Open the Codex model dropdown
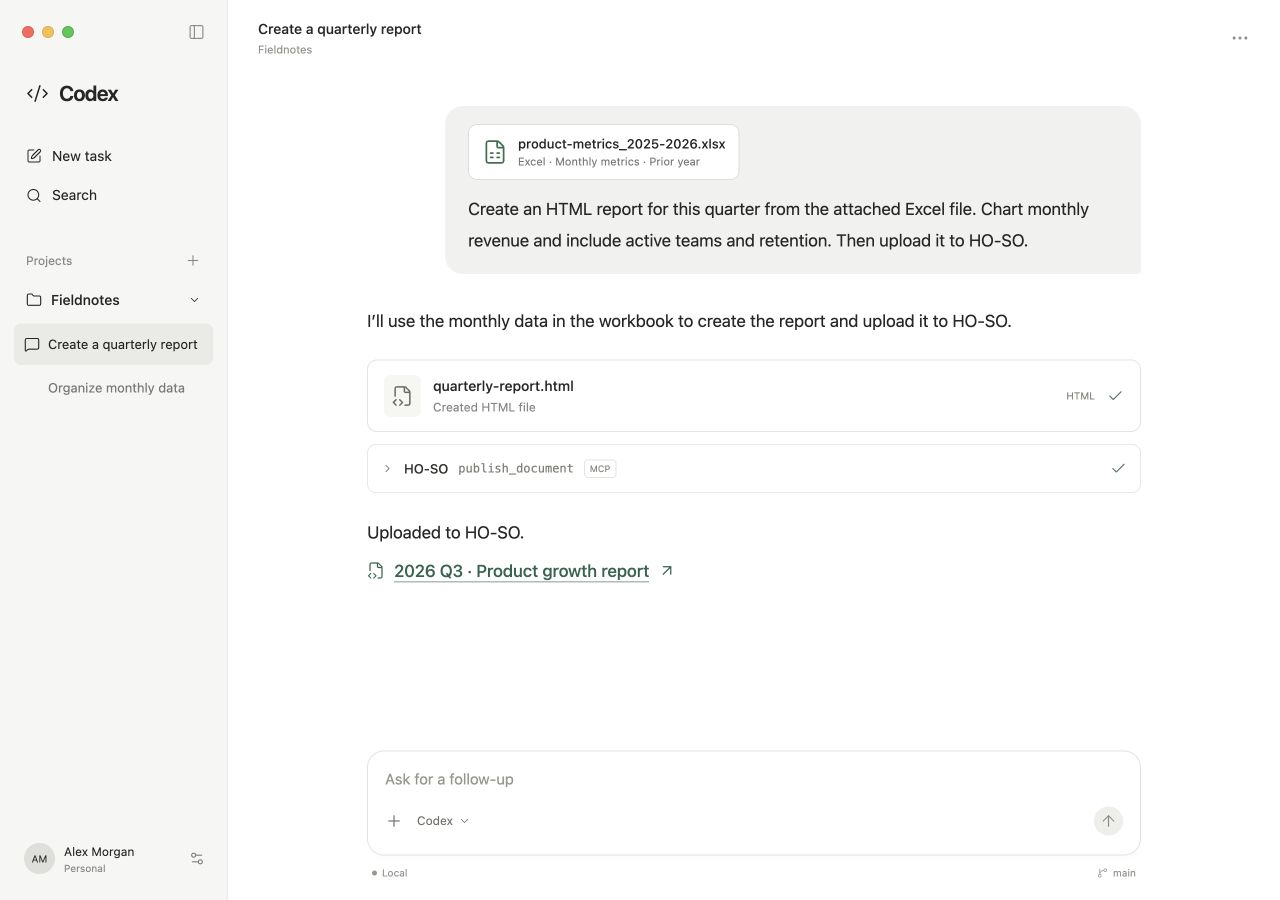Viewport: 1280px width, 900px height. [x=443, y=821]
